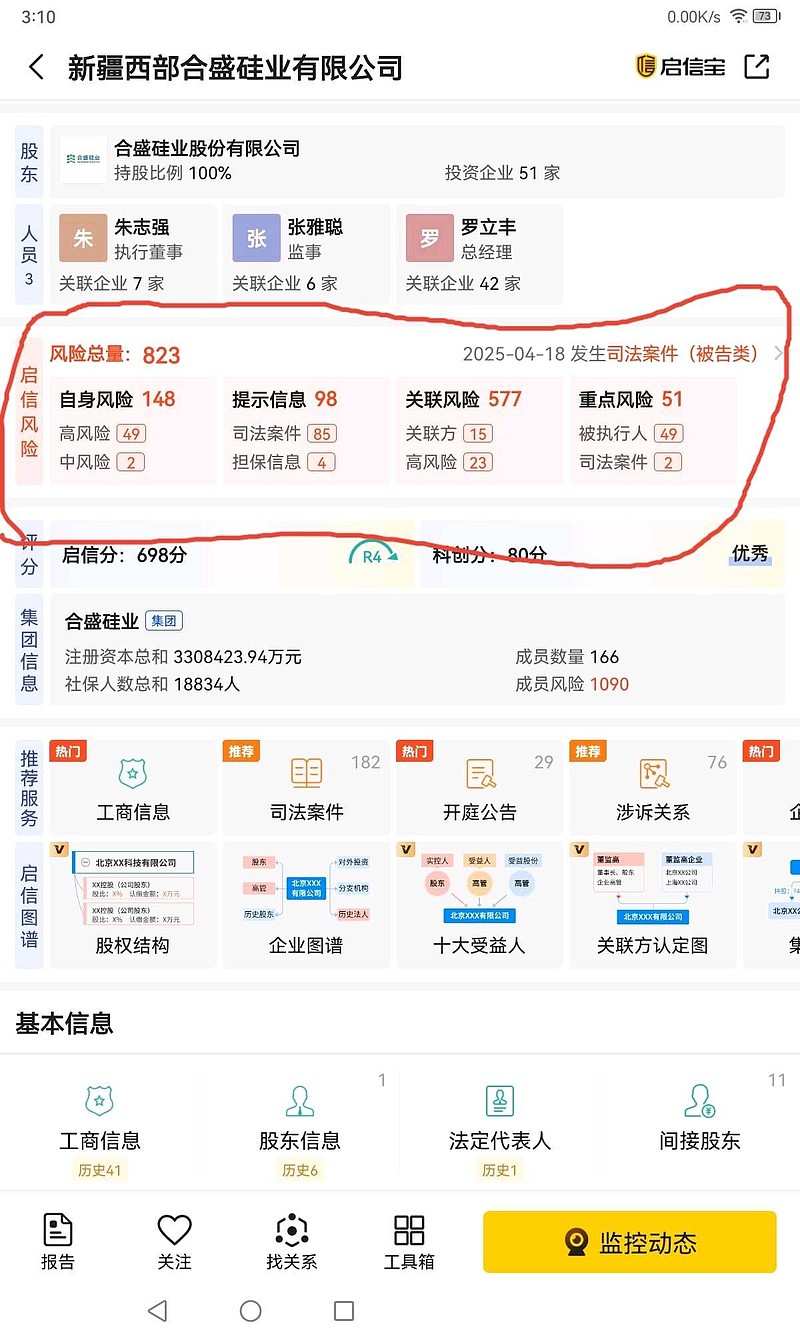This screenshot has width=800, height=1333.
Task: Tap the 优秀 rating label
Action: coord(750,553)
